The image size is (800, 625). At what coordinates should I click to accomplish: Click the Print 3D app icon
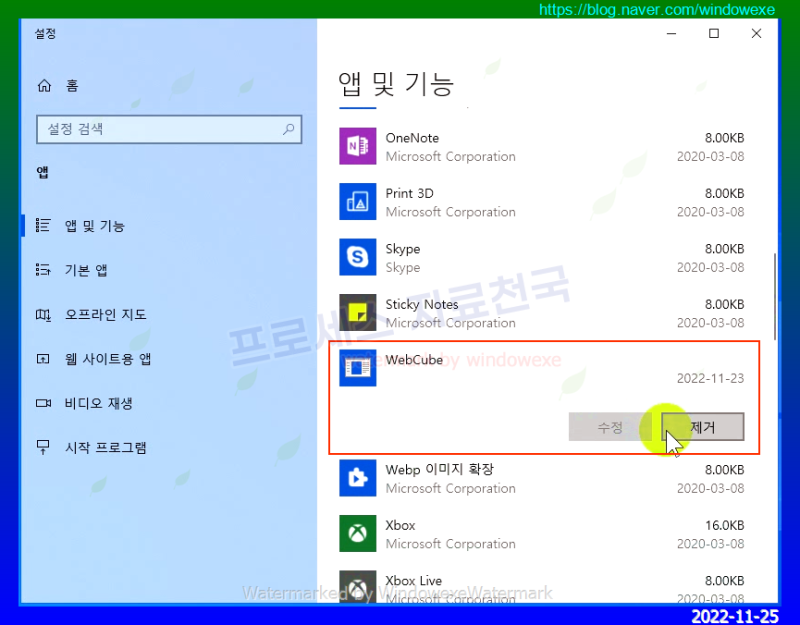coord(358,202)
